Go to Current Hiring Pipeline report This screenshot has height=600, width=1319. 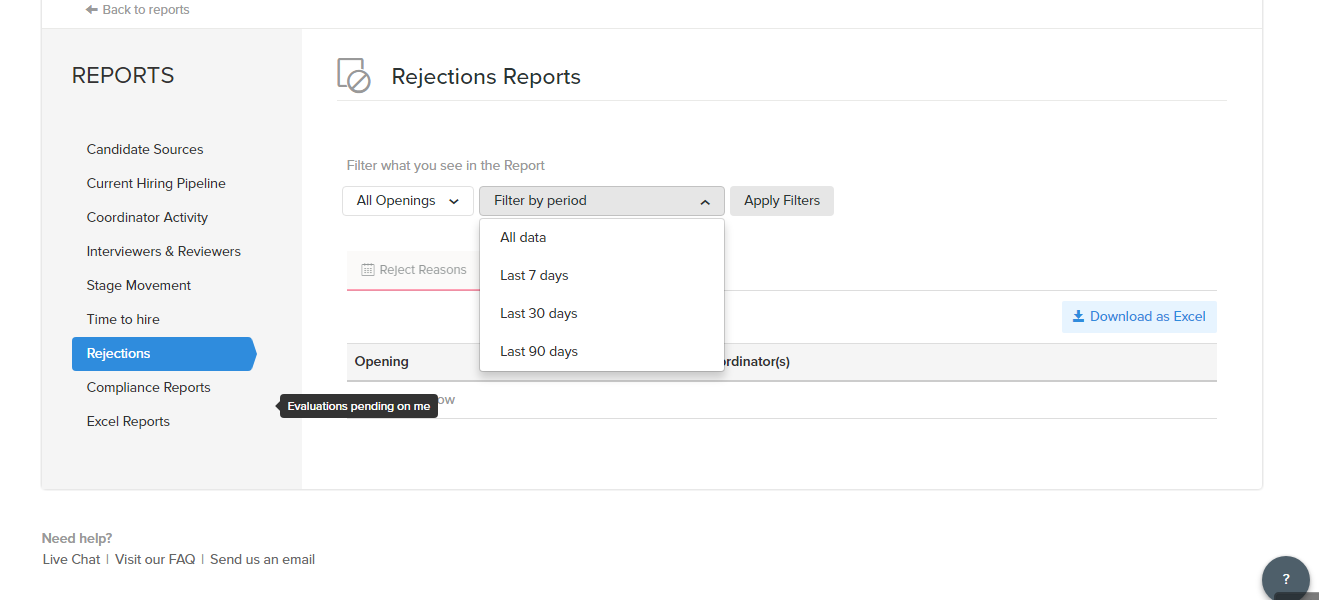tap(156, 184)
